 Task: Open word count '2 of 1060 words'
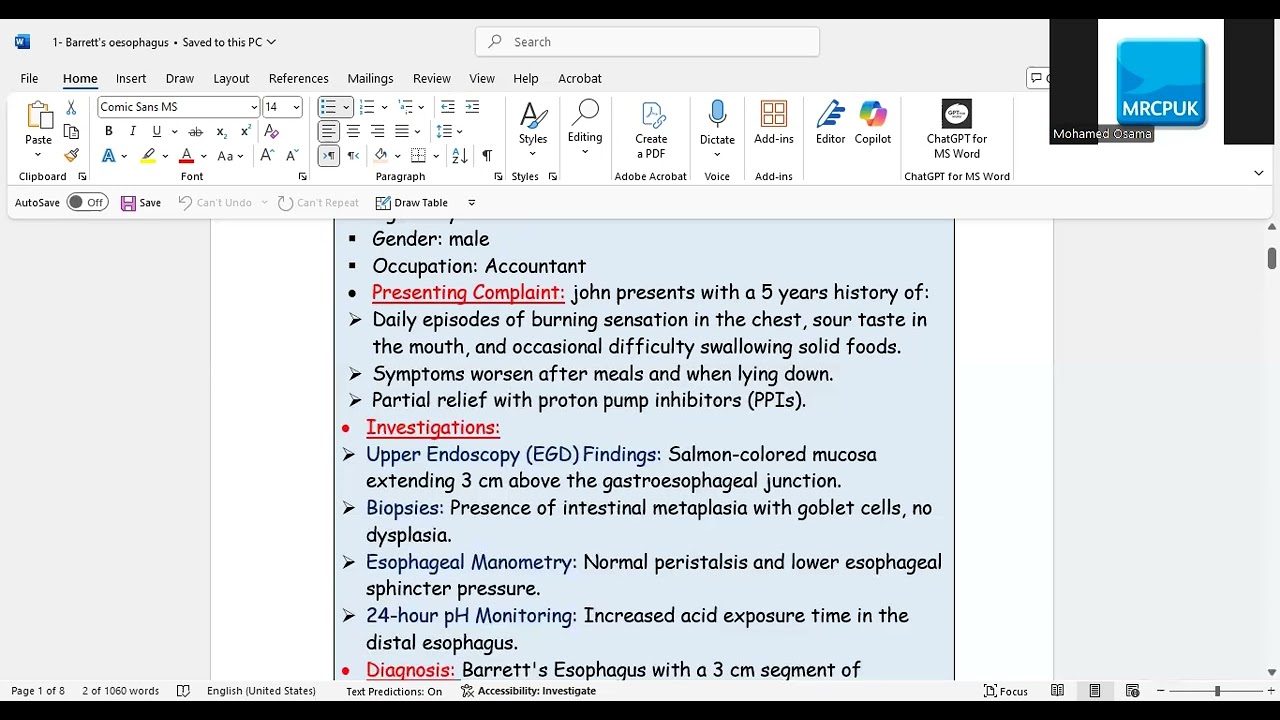(x=120, y=691)
